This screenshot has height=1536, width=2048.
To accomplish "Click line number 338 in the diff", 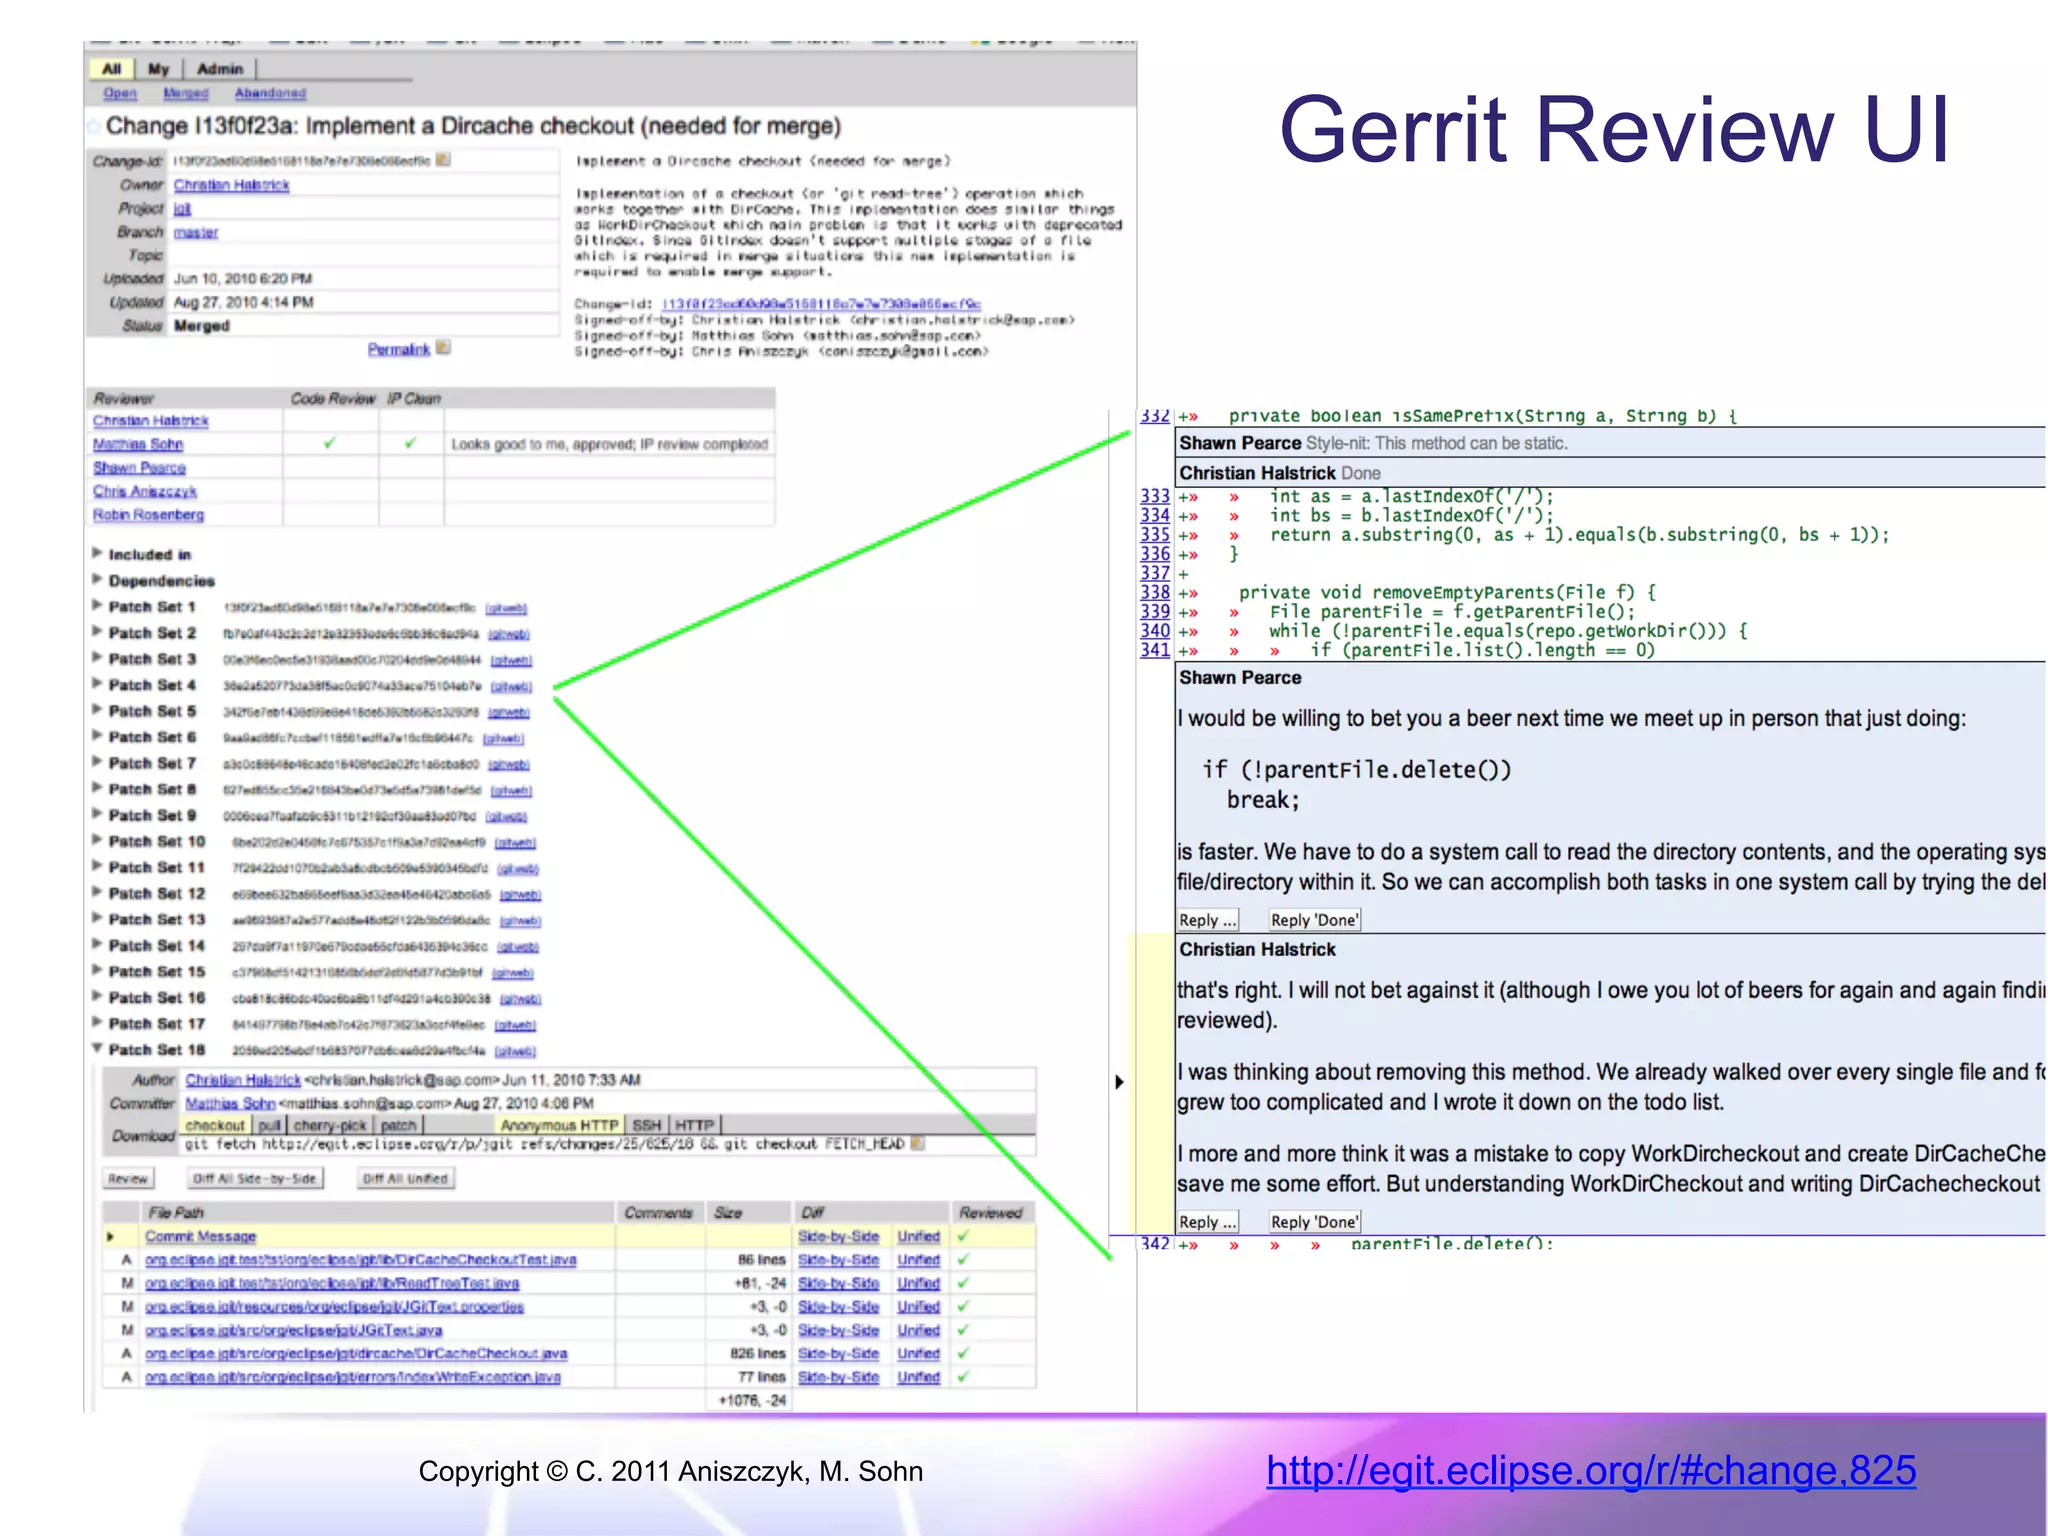I will 1155,592.
